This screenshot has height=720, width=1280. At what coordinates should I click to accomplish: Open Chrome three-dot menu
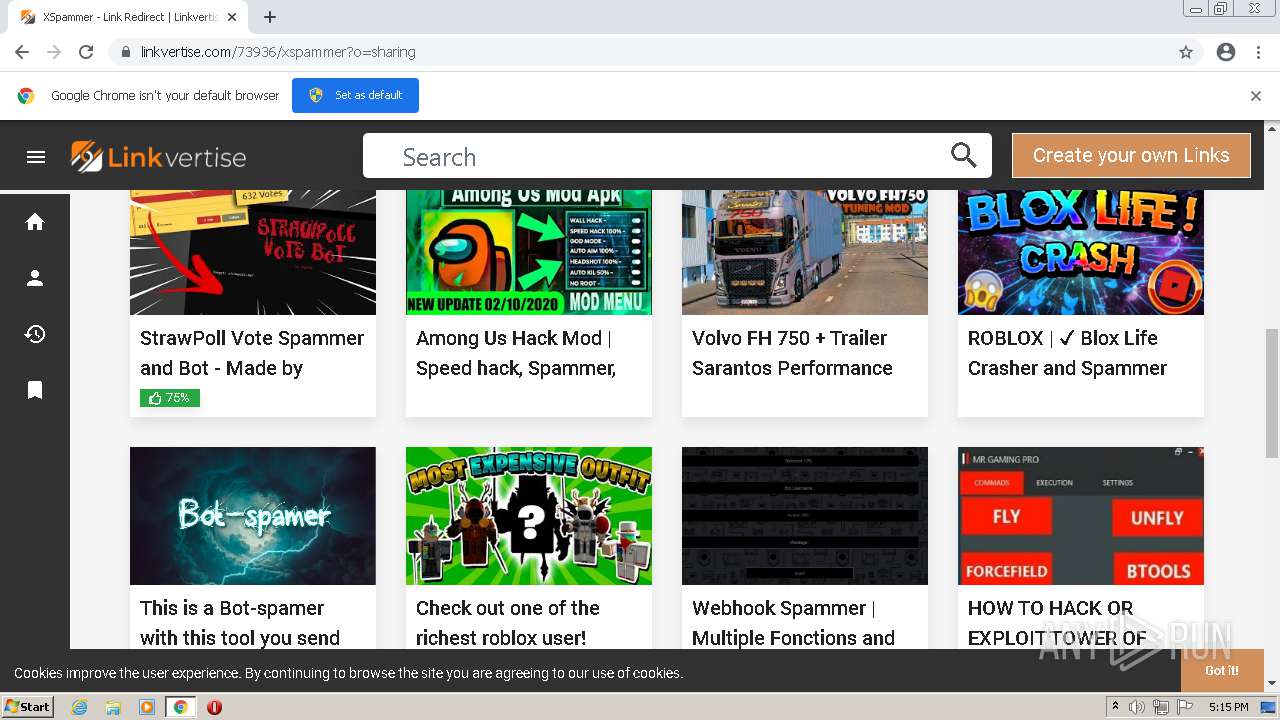pos(1258,52)
